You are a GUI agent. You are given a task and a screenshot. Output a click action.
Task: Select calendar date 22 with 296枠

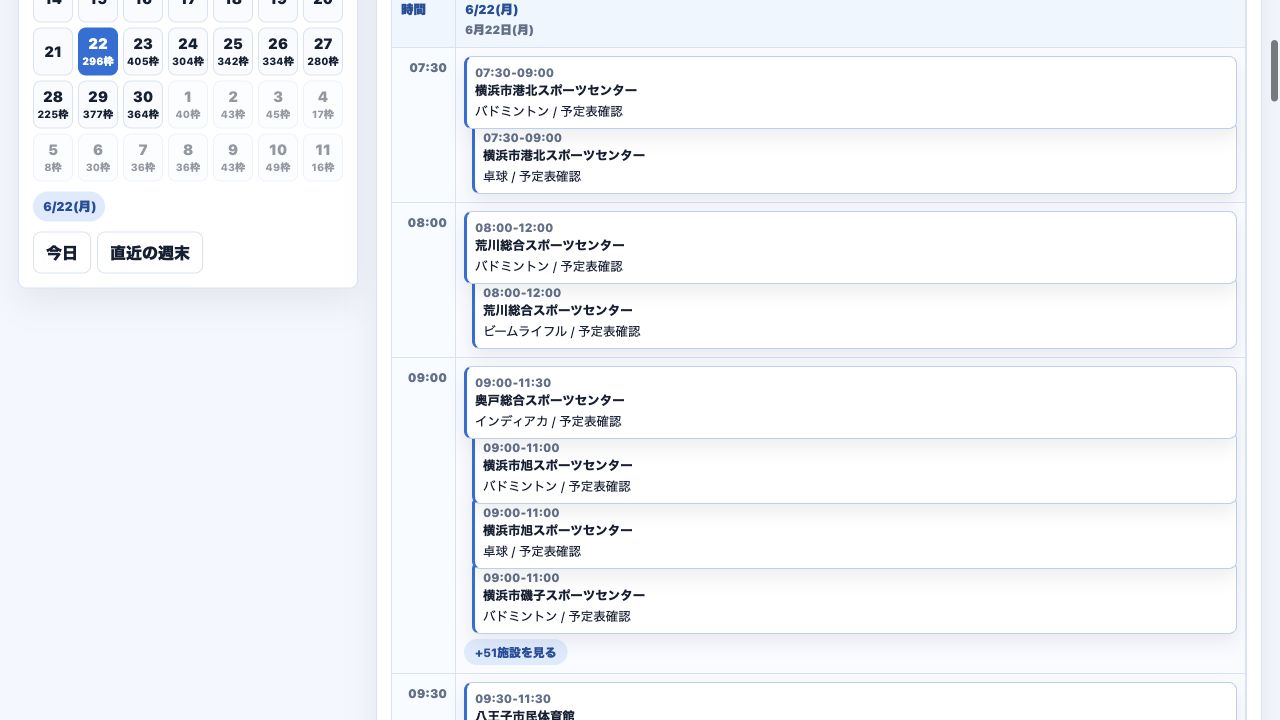98,51
